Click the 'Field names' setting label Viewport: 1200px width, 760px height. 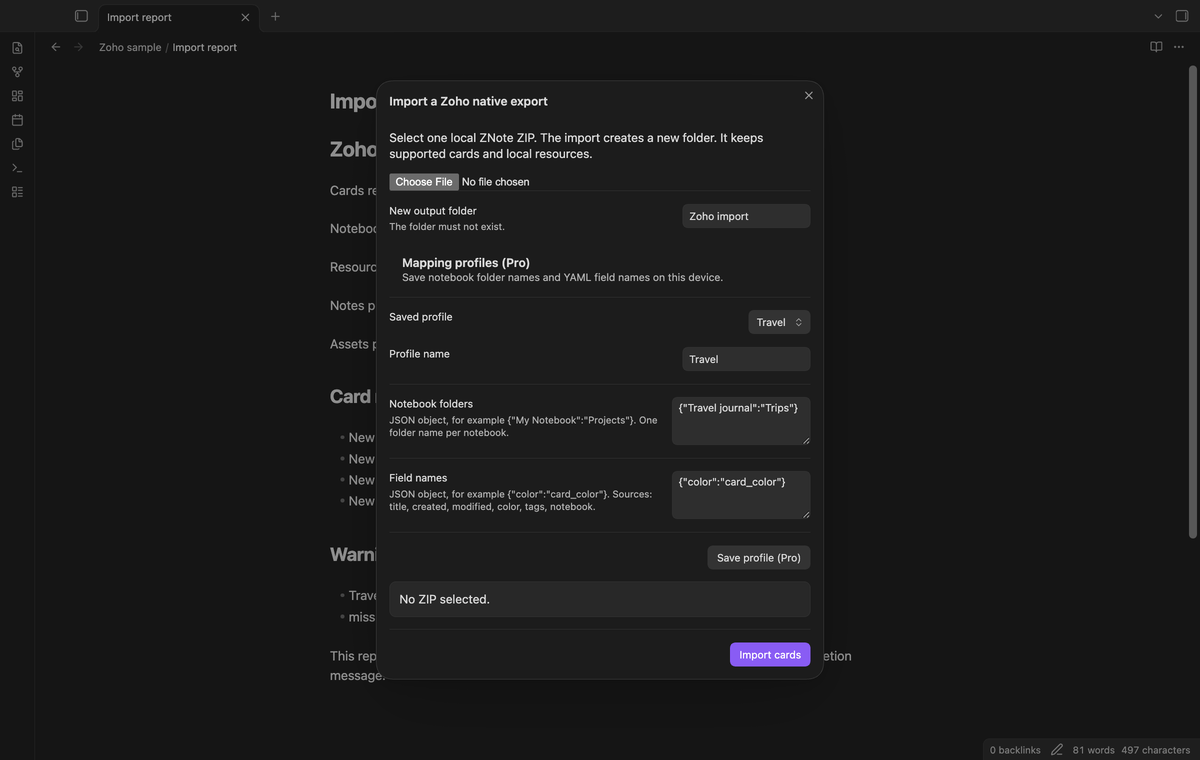point(418,478)
